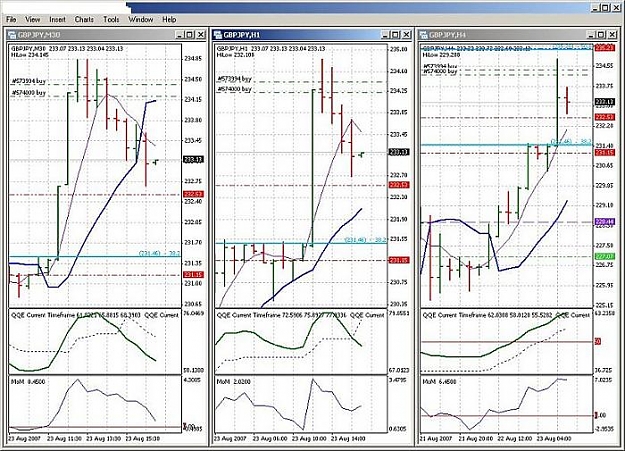Open the File menu

(11, 20)
